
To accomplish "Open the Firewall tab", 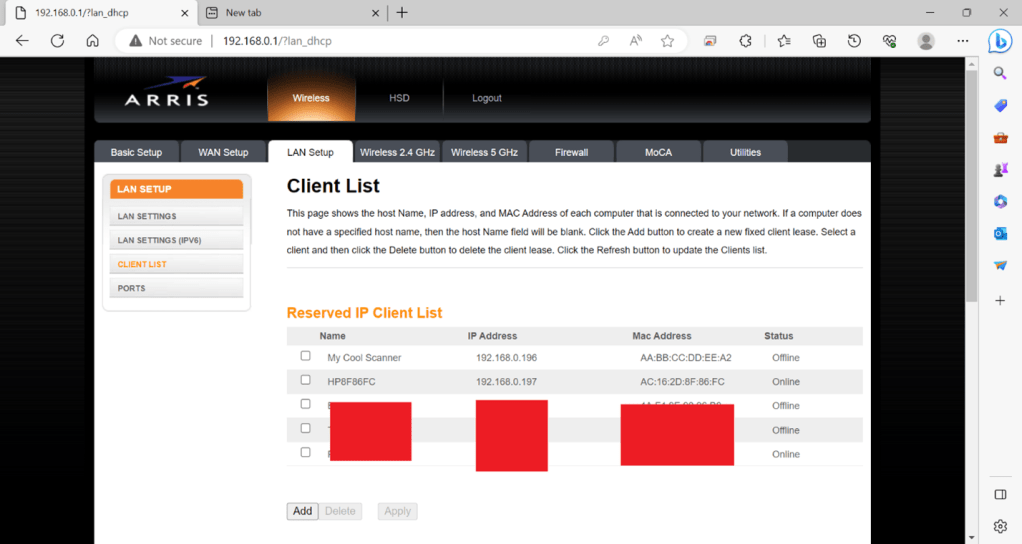I will tap(571, 152).
